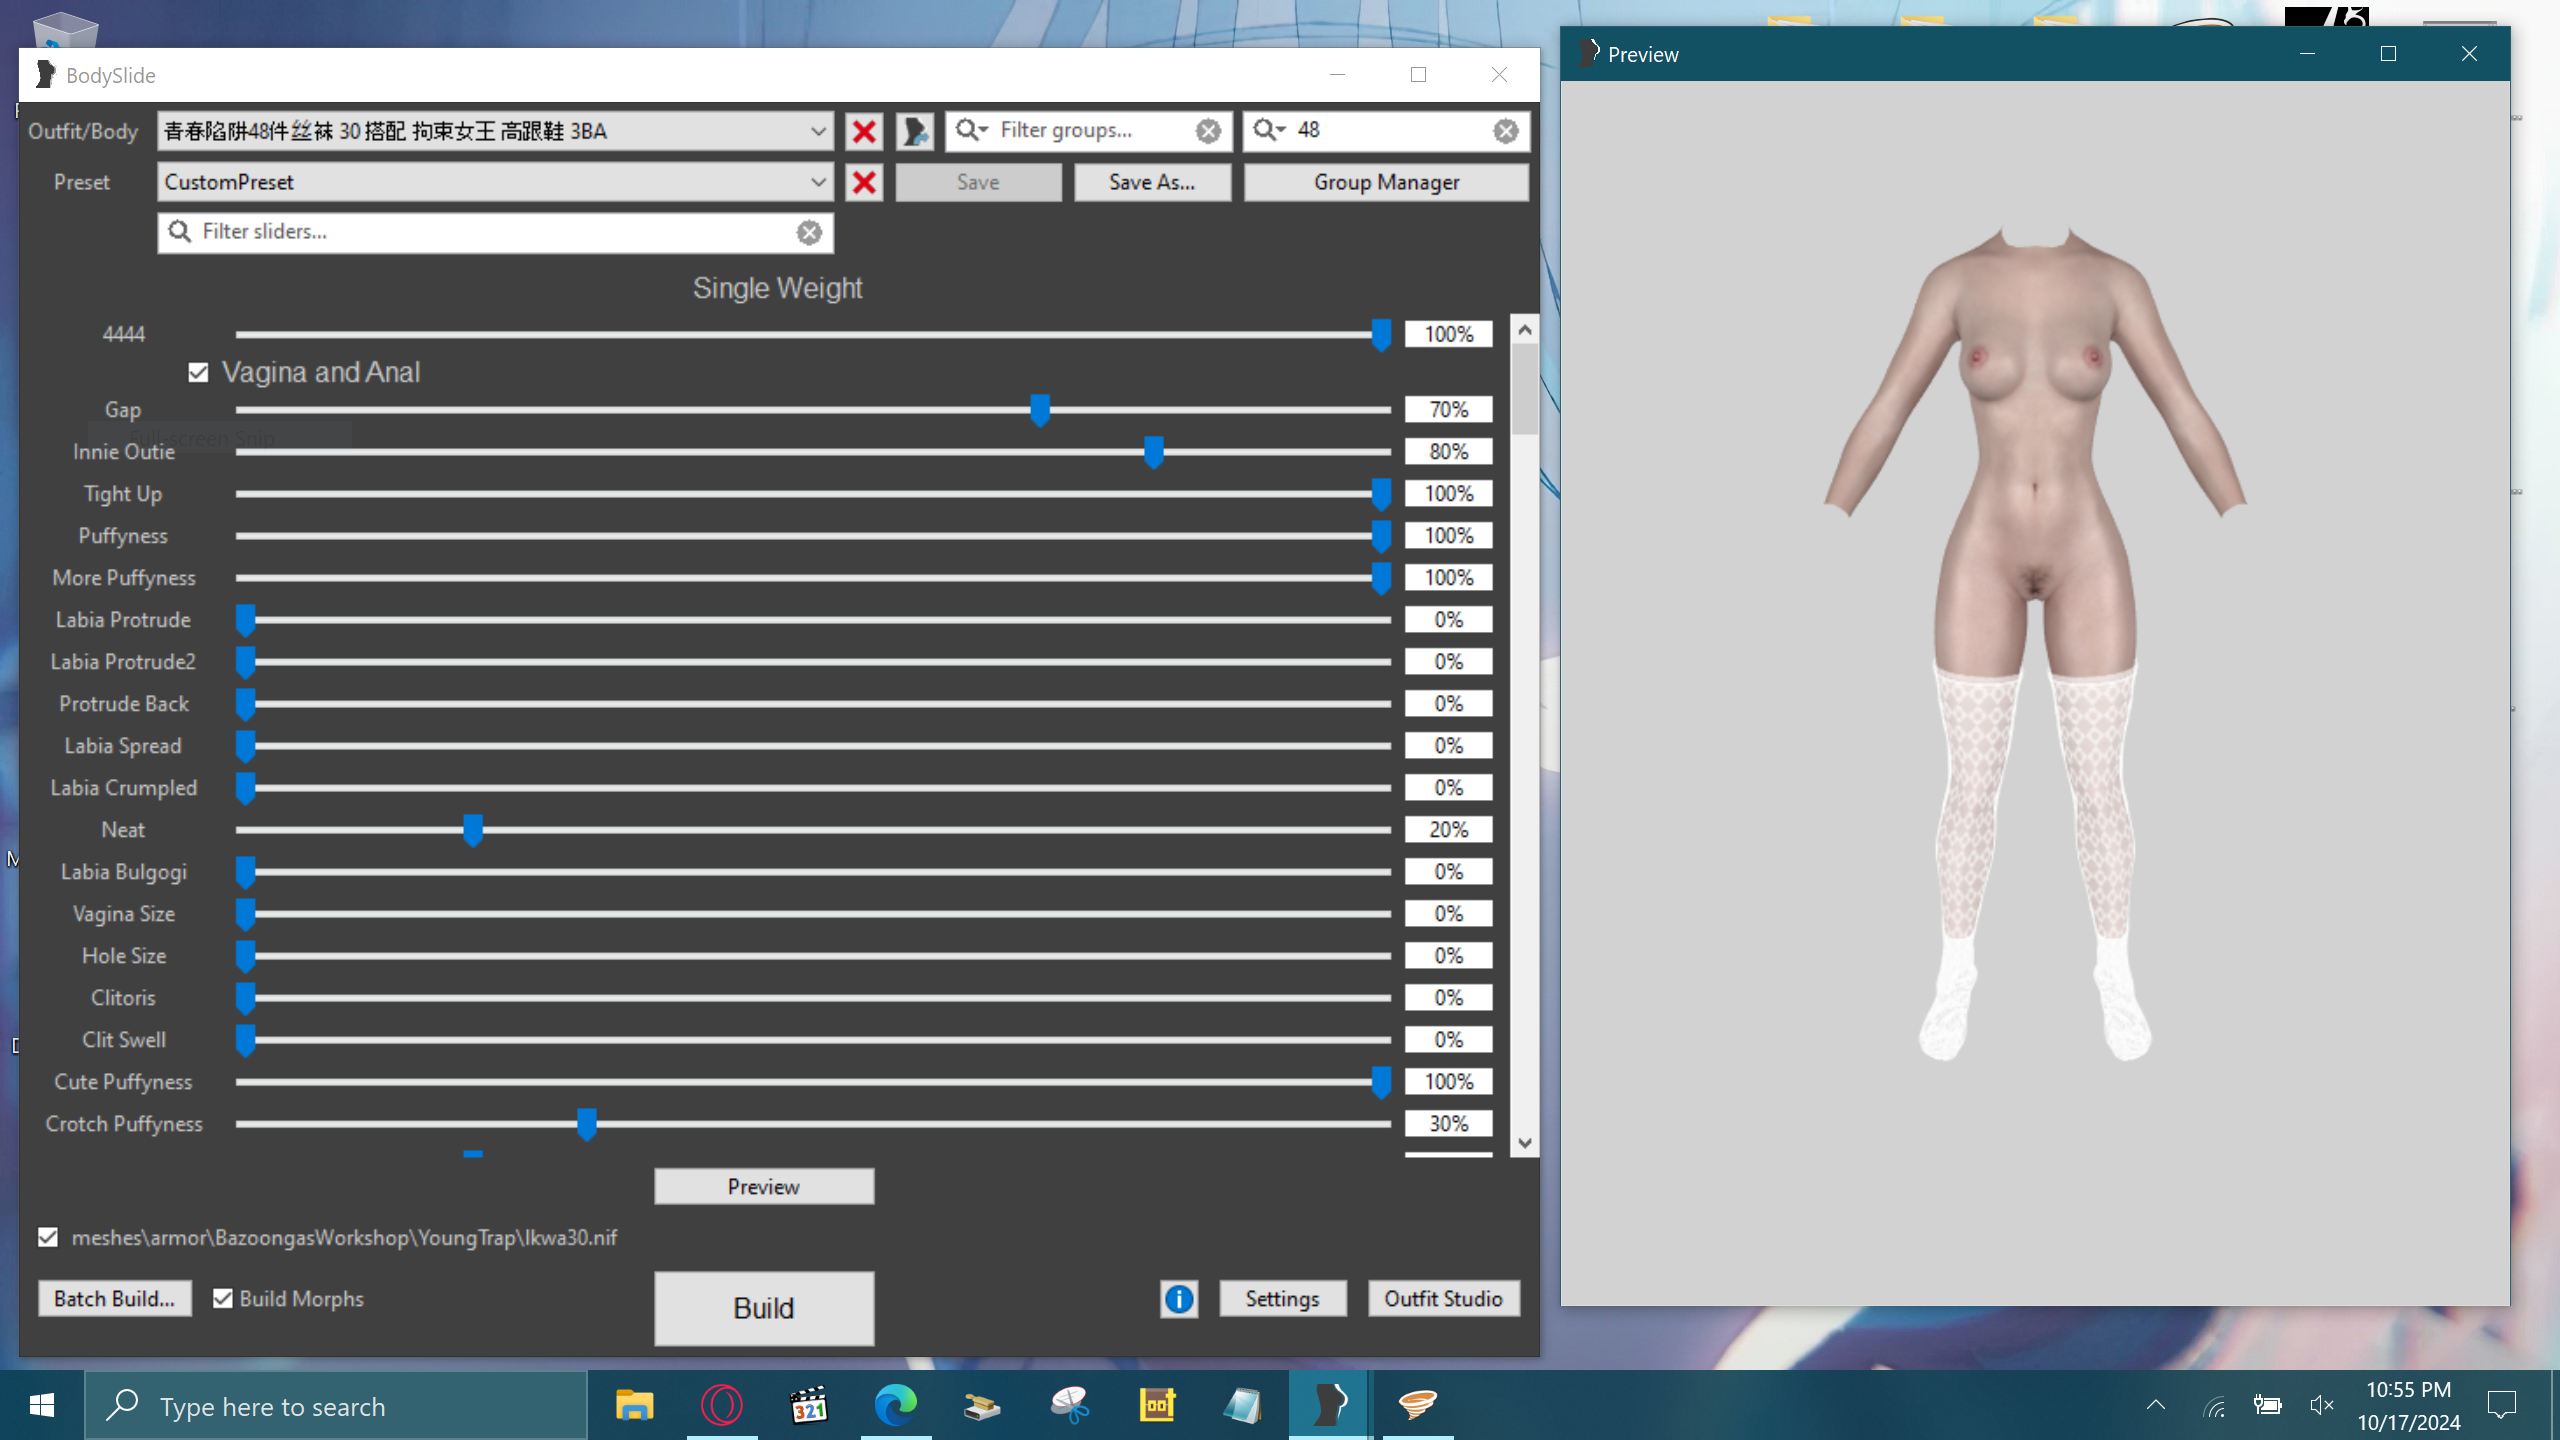2560x1440 pixels.
Task: Click the Labia Bulgogi slider label
Action: coord(124,872)
